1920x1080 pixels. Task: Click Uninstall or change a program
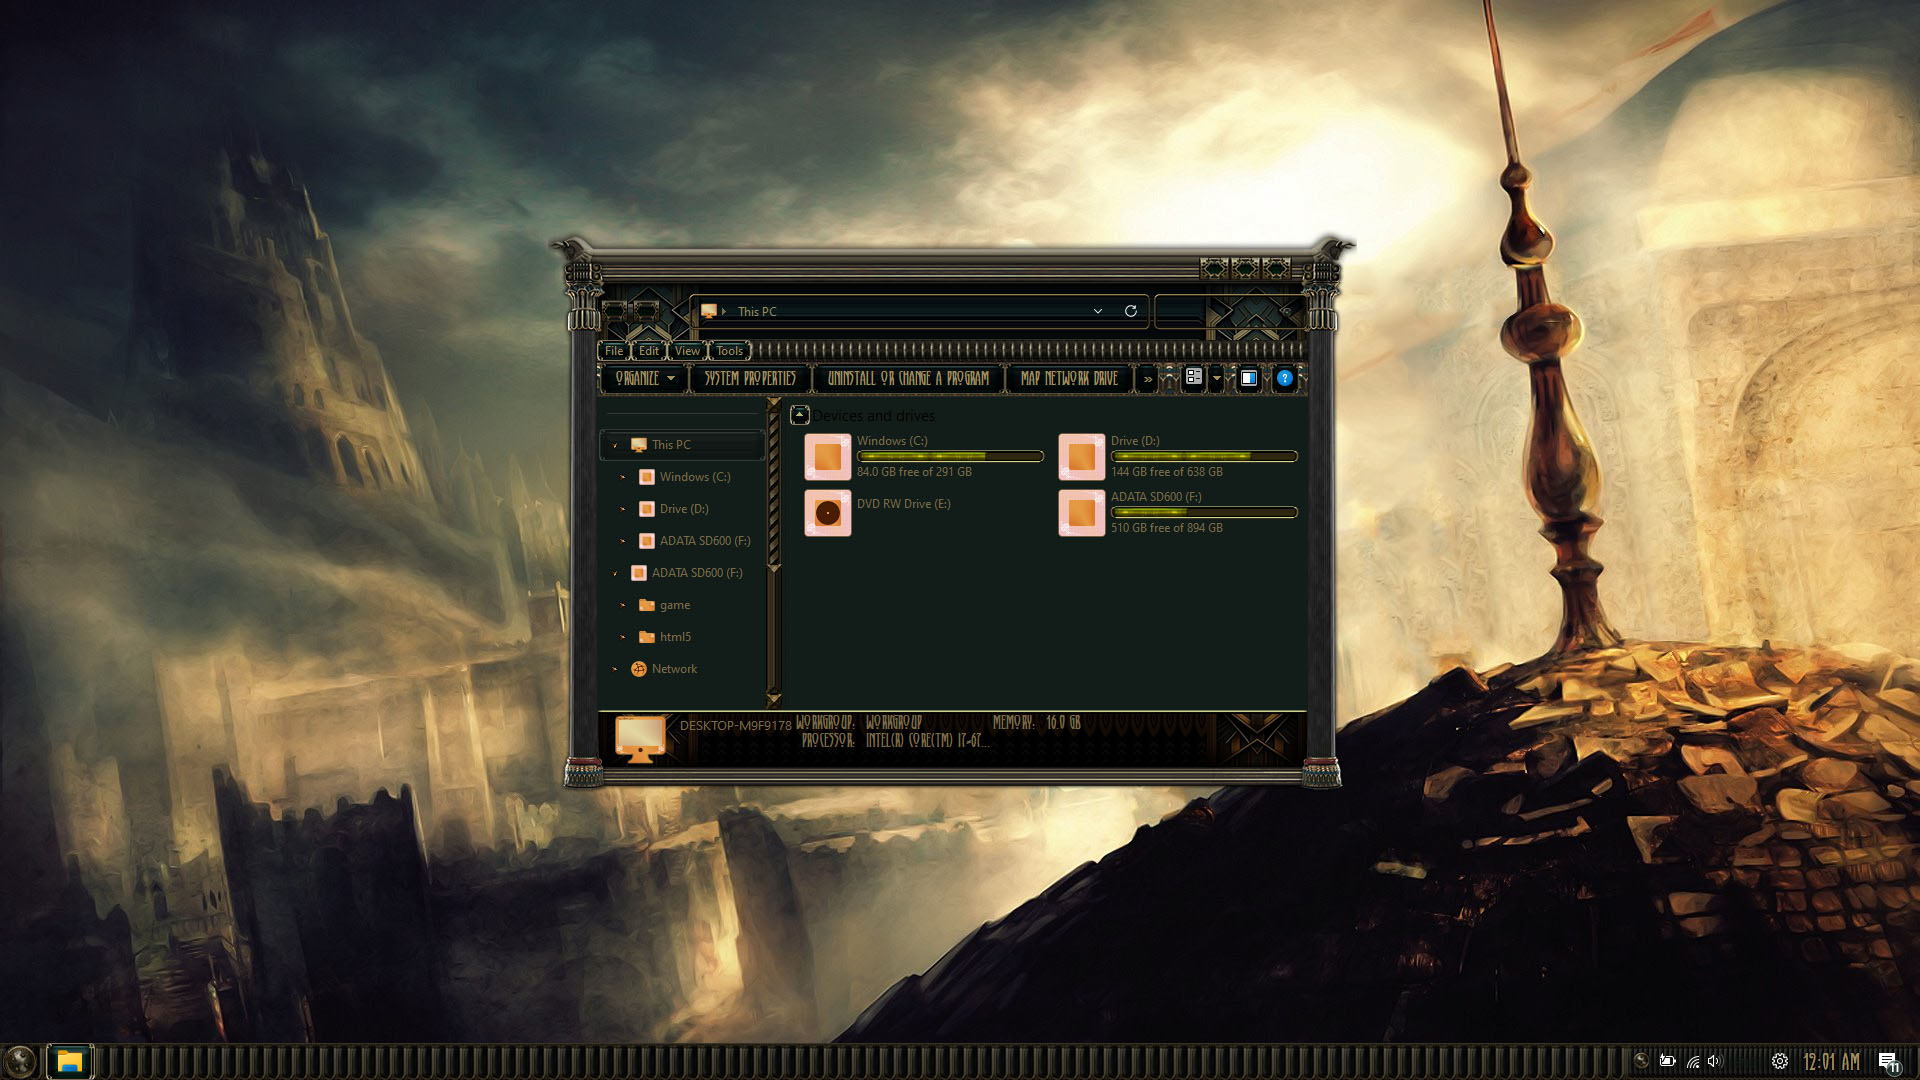click(908, 378)
